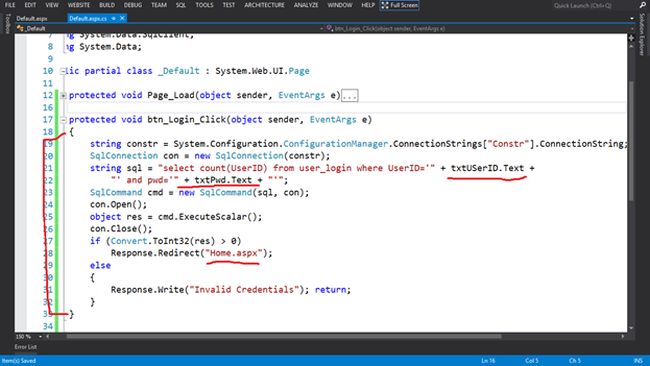The width and height of the screenshot is (650, 366).
Task: Click the 'else' keyword
Action: click(x=100, y=266)
